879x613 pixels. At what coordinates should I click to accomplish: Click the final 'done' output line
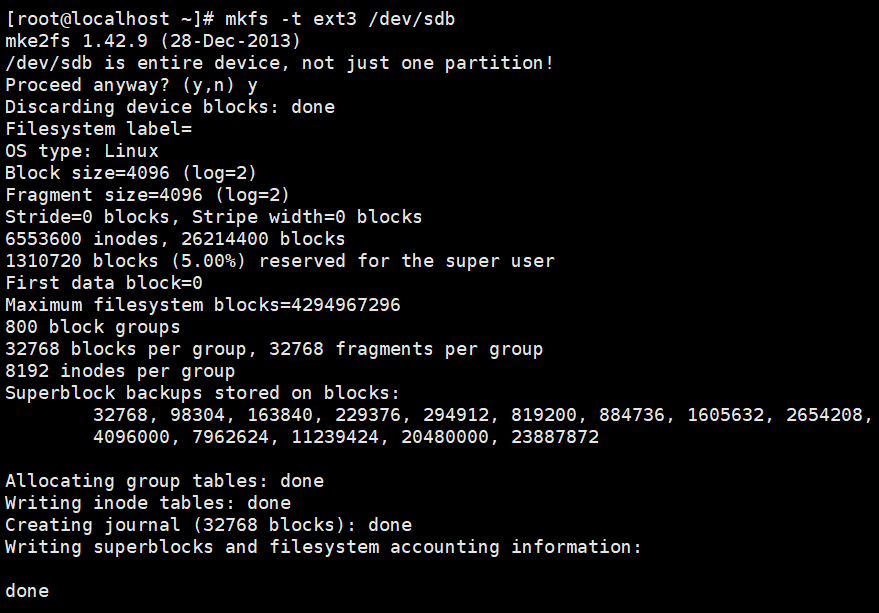point(27,591)
